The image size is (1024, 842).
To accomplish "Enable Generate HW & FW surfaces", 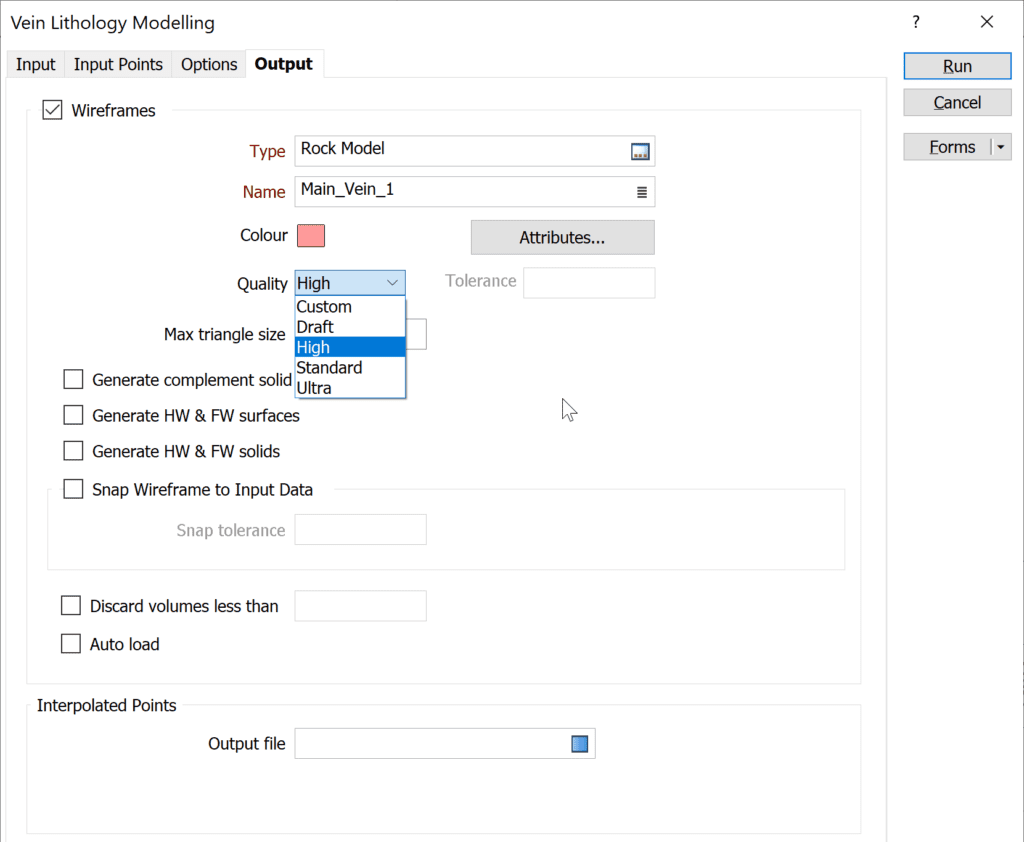I will (73, 415).
